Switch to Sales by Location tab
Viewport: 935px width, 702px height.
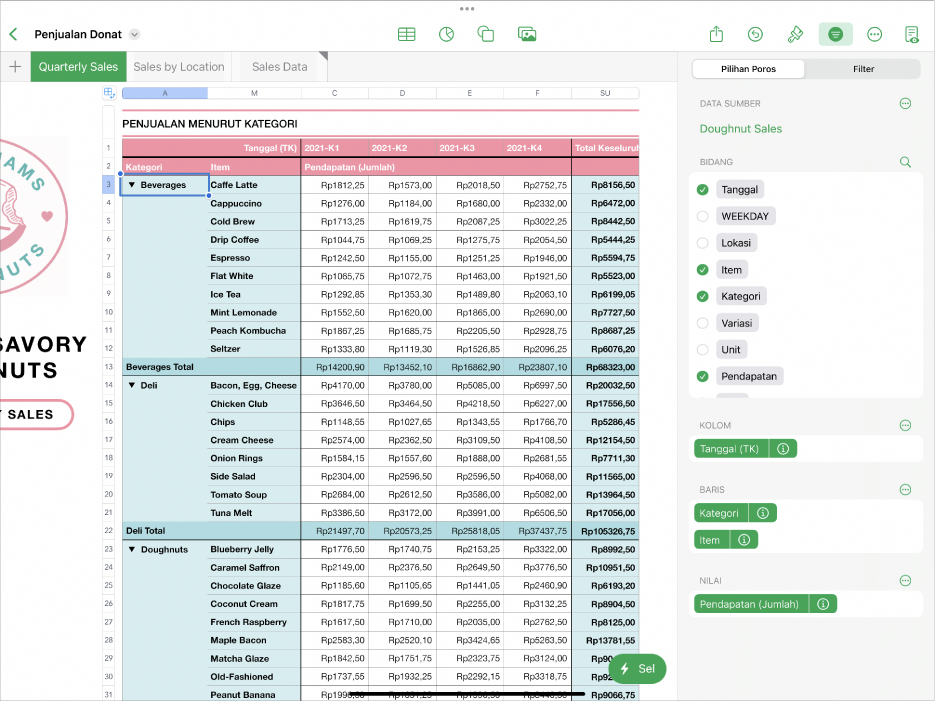(x=179, y=67)
